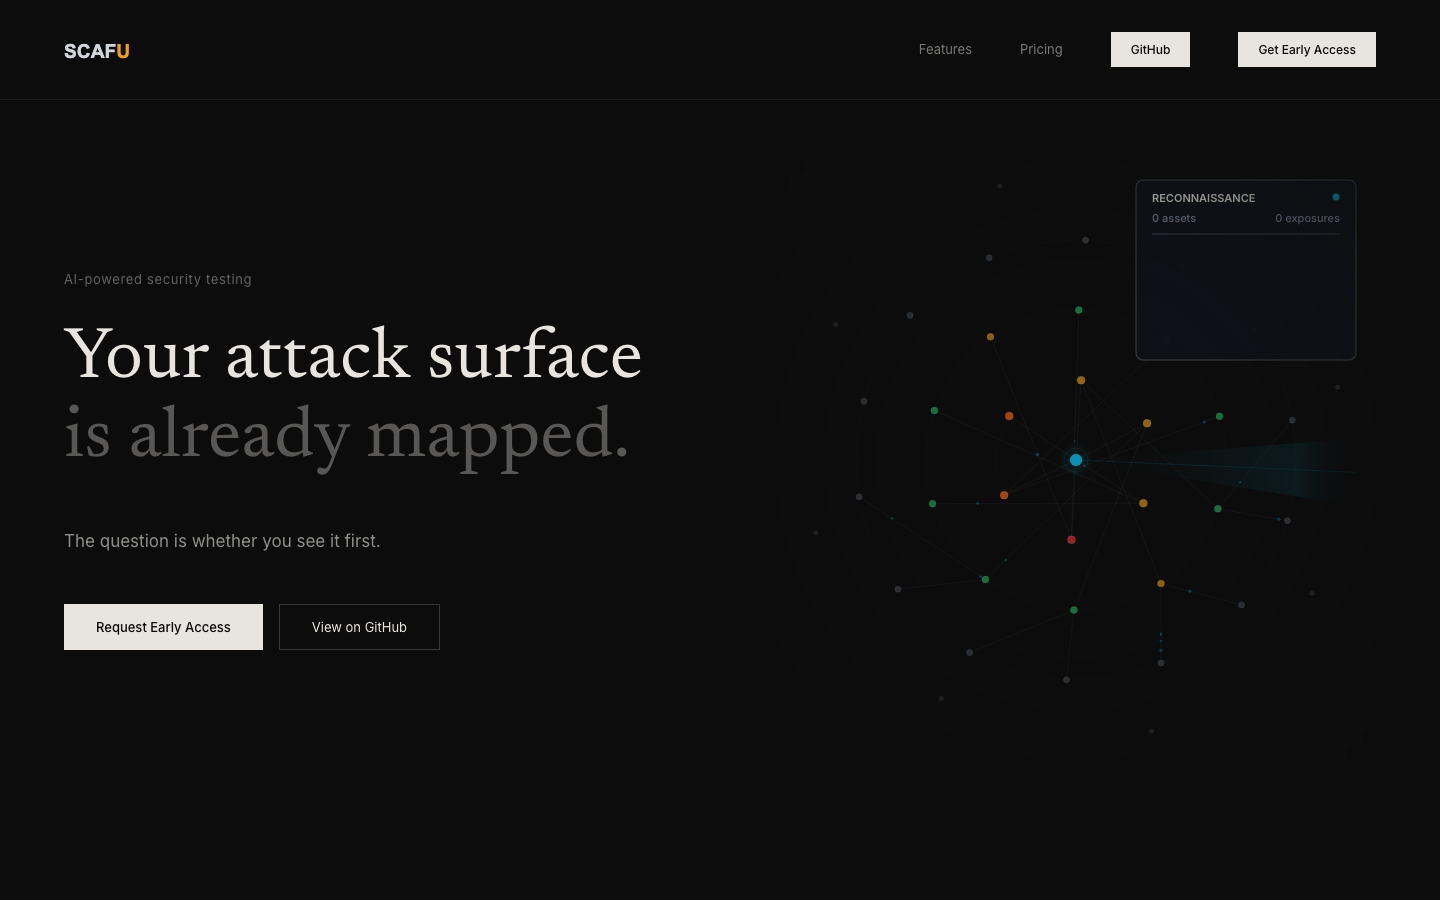The width and height of the screenshot is (1440, 900).
Task: Go to the Pricing page link
Action: coord(1041,49)
